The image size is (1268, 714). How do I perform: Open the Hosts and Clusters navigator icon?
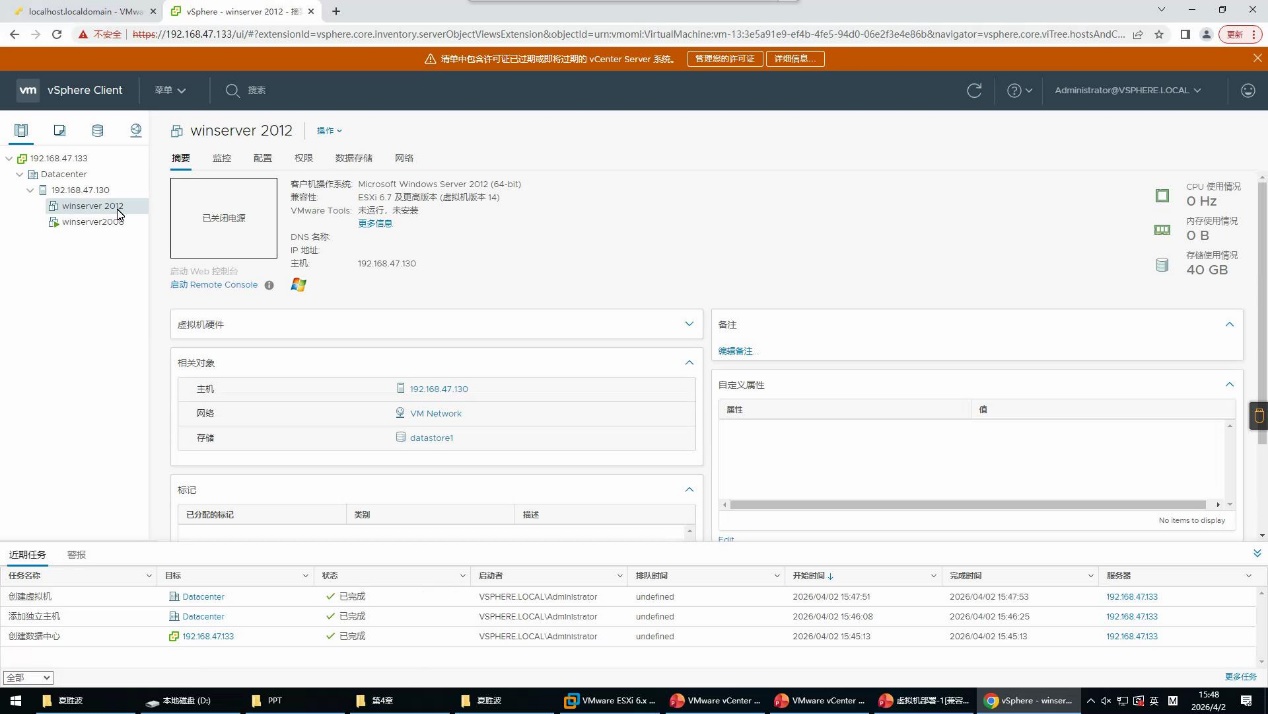click(21, 130)
